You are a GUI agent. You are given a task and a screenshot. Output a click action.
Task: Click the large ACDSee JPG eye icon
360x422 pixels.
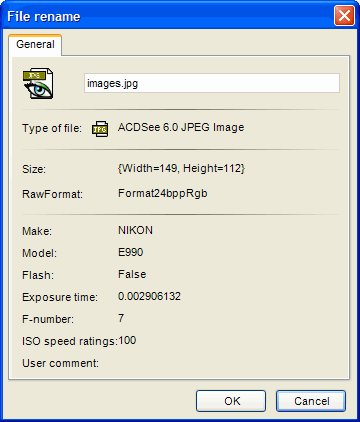pyautogui.click(x=38, y=83)
